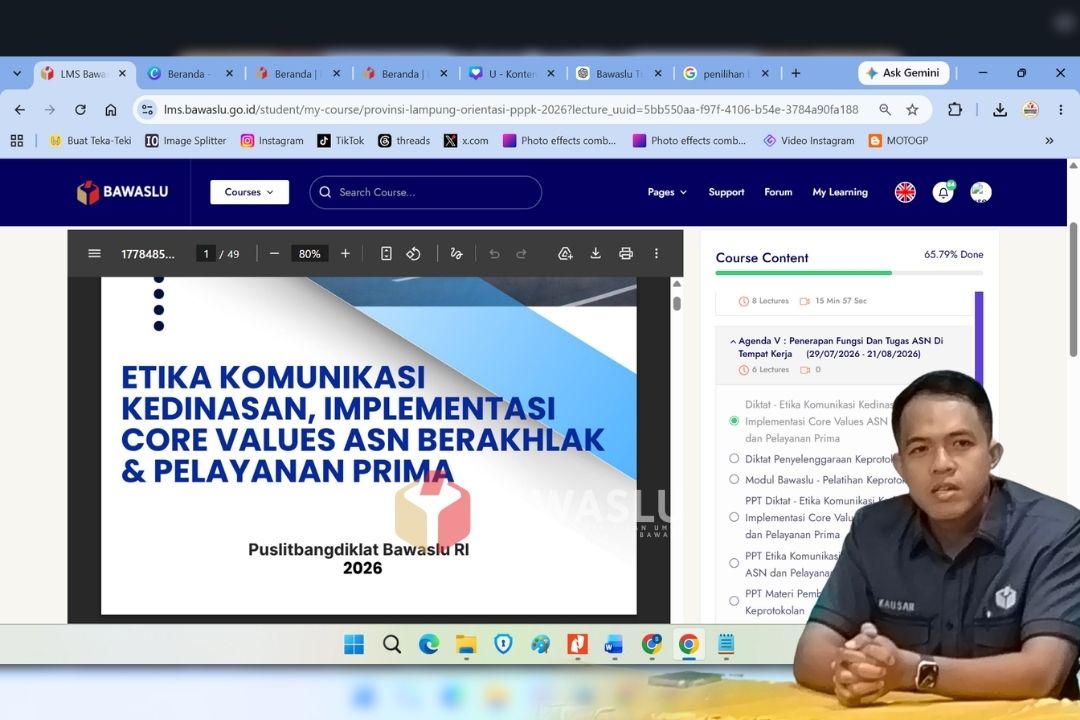1080x720 pixels.
Task: Go to My Learning
Action: tap(840, 192)
